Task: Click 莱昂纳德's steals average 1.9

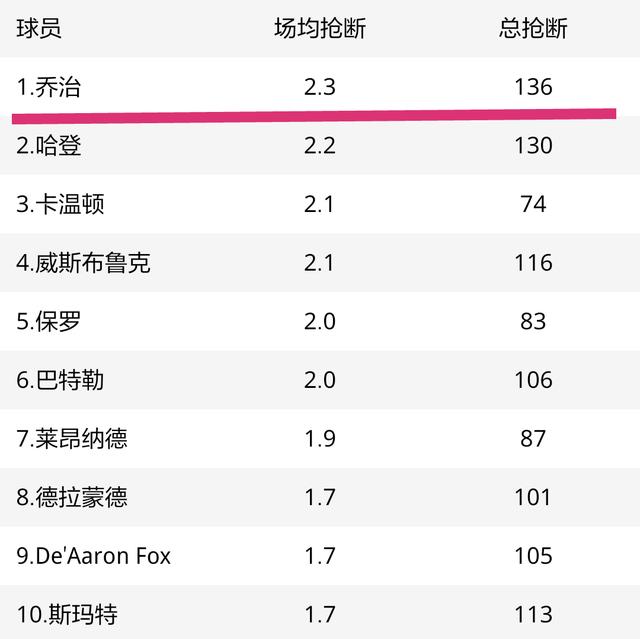Action: 320,439
